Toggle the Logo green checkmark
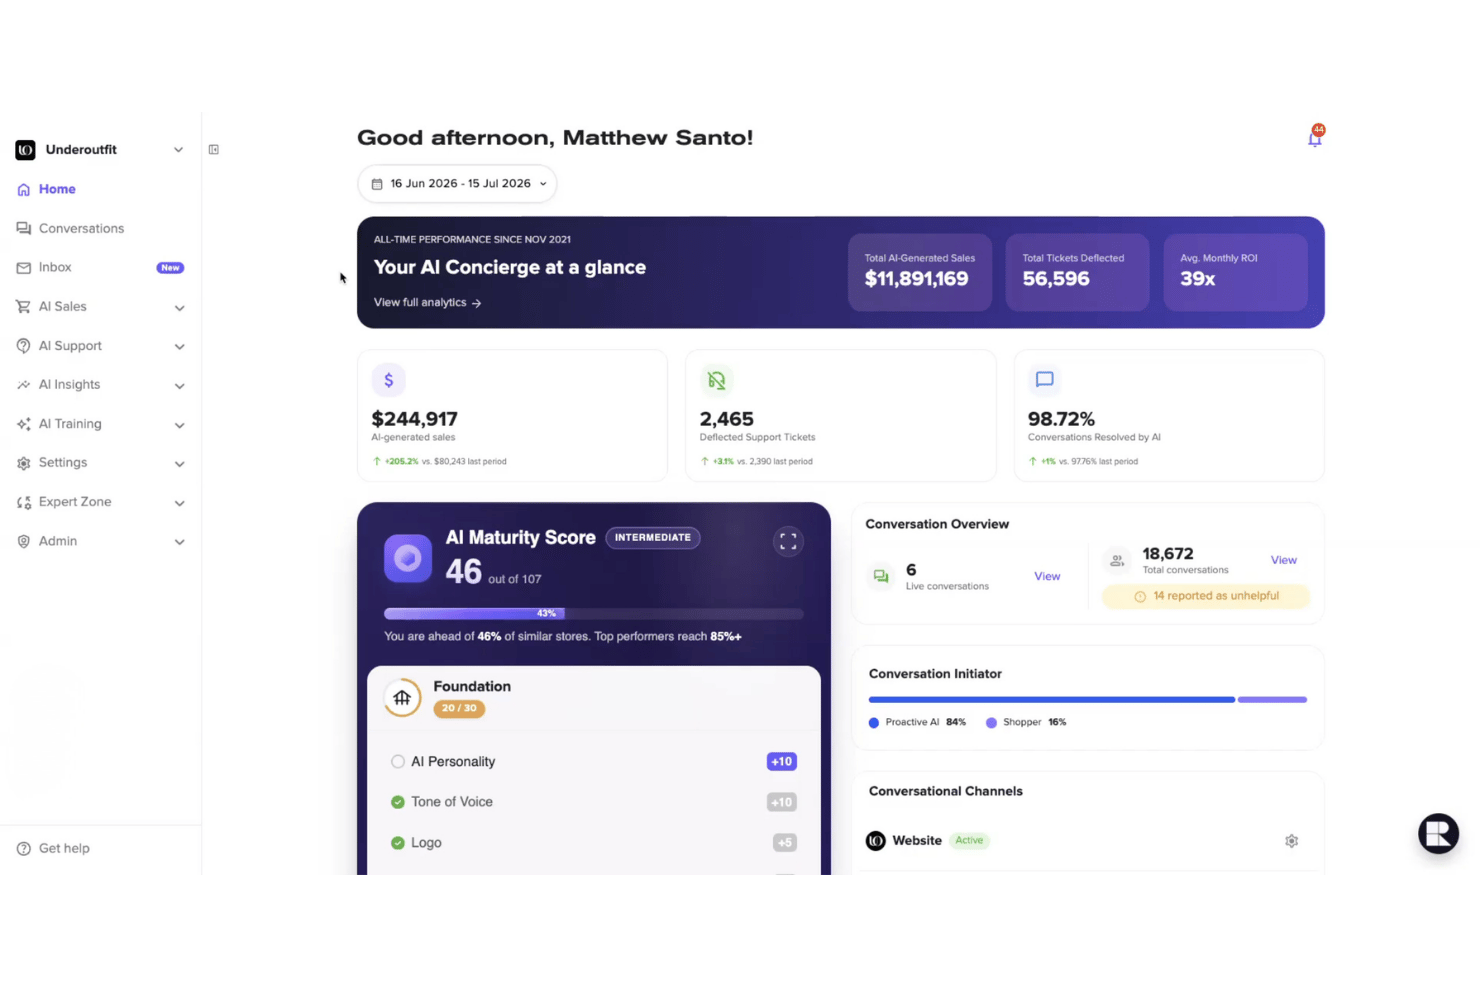 [398, 843]
